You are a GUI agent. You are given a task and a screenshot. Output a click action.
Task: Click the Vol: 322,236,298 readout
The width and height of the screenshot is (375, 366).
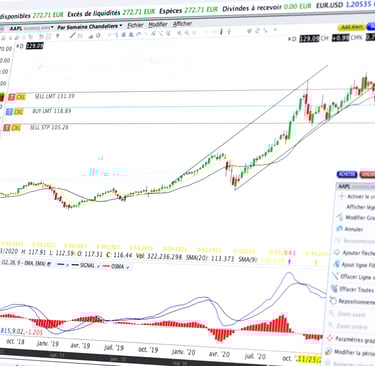click(x=158, y=256)
